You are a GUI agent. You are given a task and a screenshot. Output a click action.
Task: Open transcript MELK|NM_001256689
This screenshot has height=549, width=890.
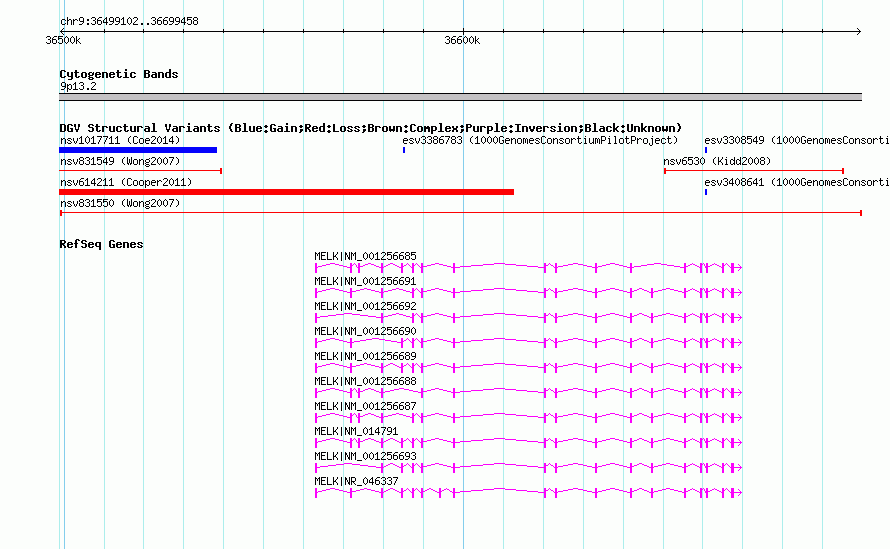pos(366,357)
